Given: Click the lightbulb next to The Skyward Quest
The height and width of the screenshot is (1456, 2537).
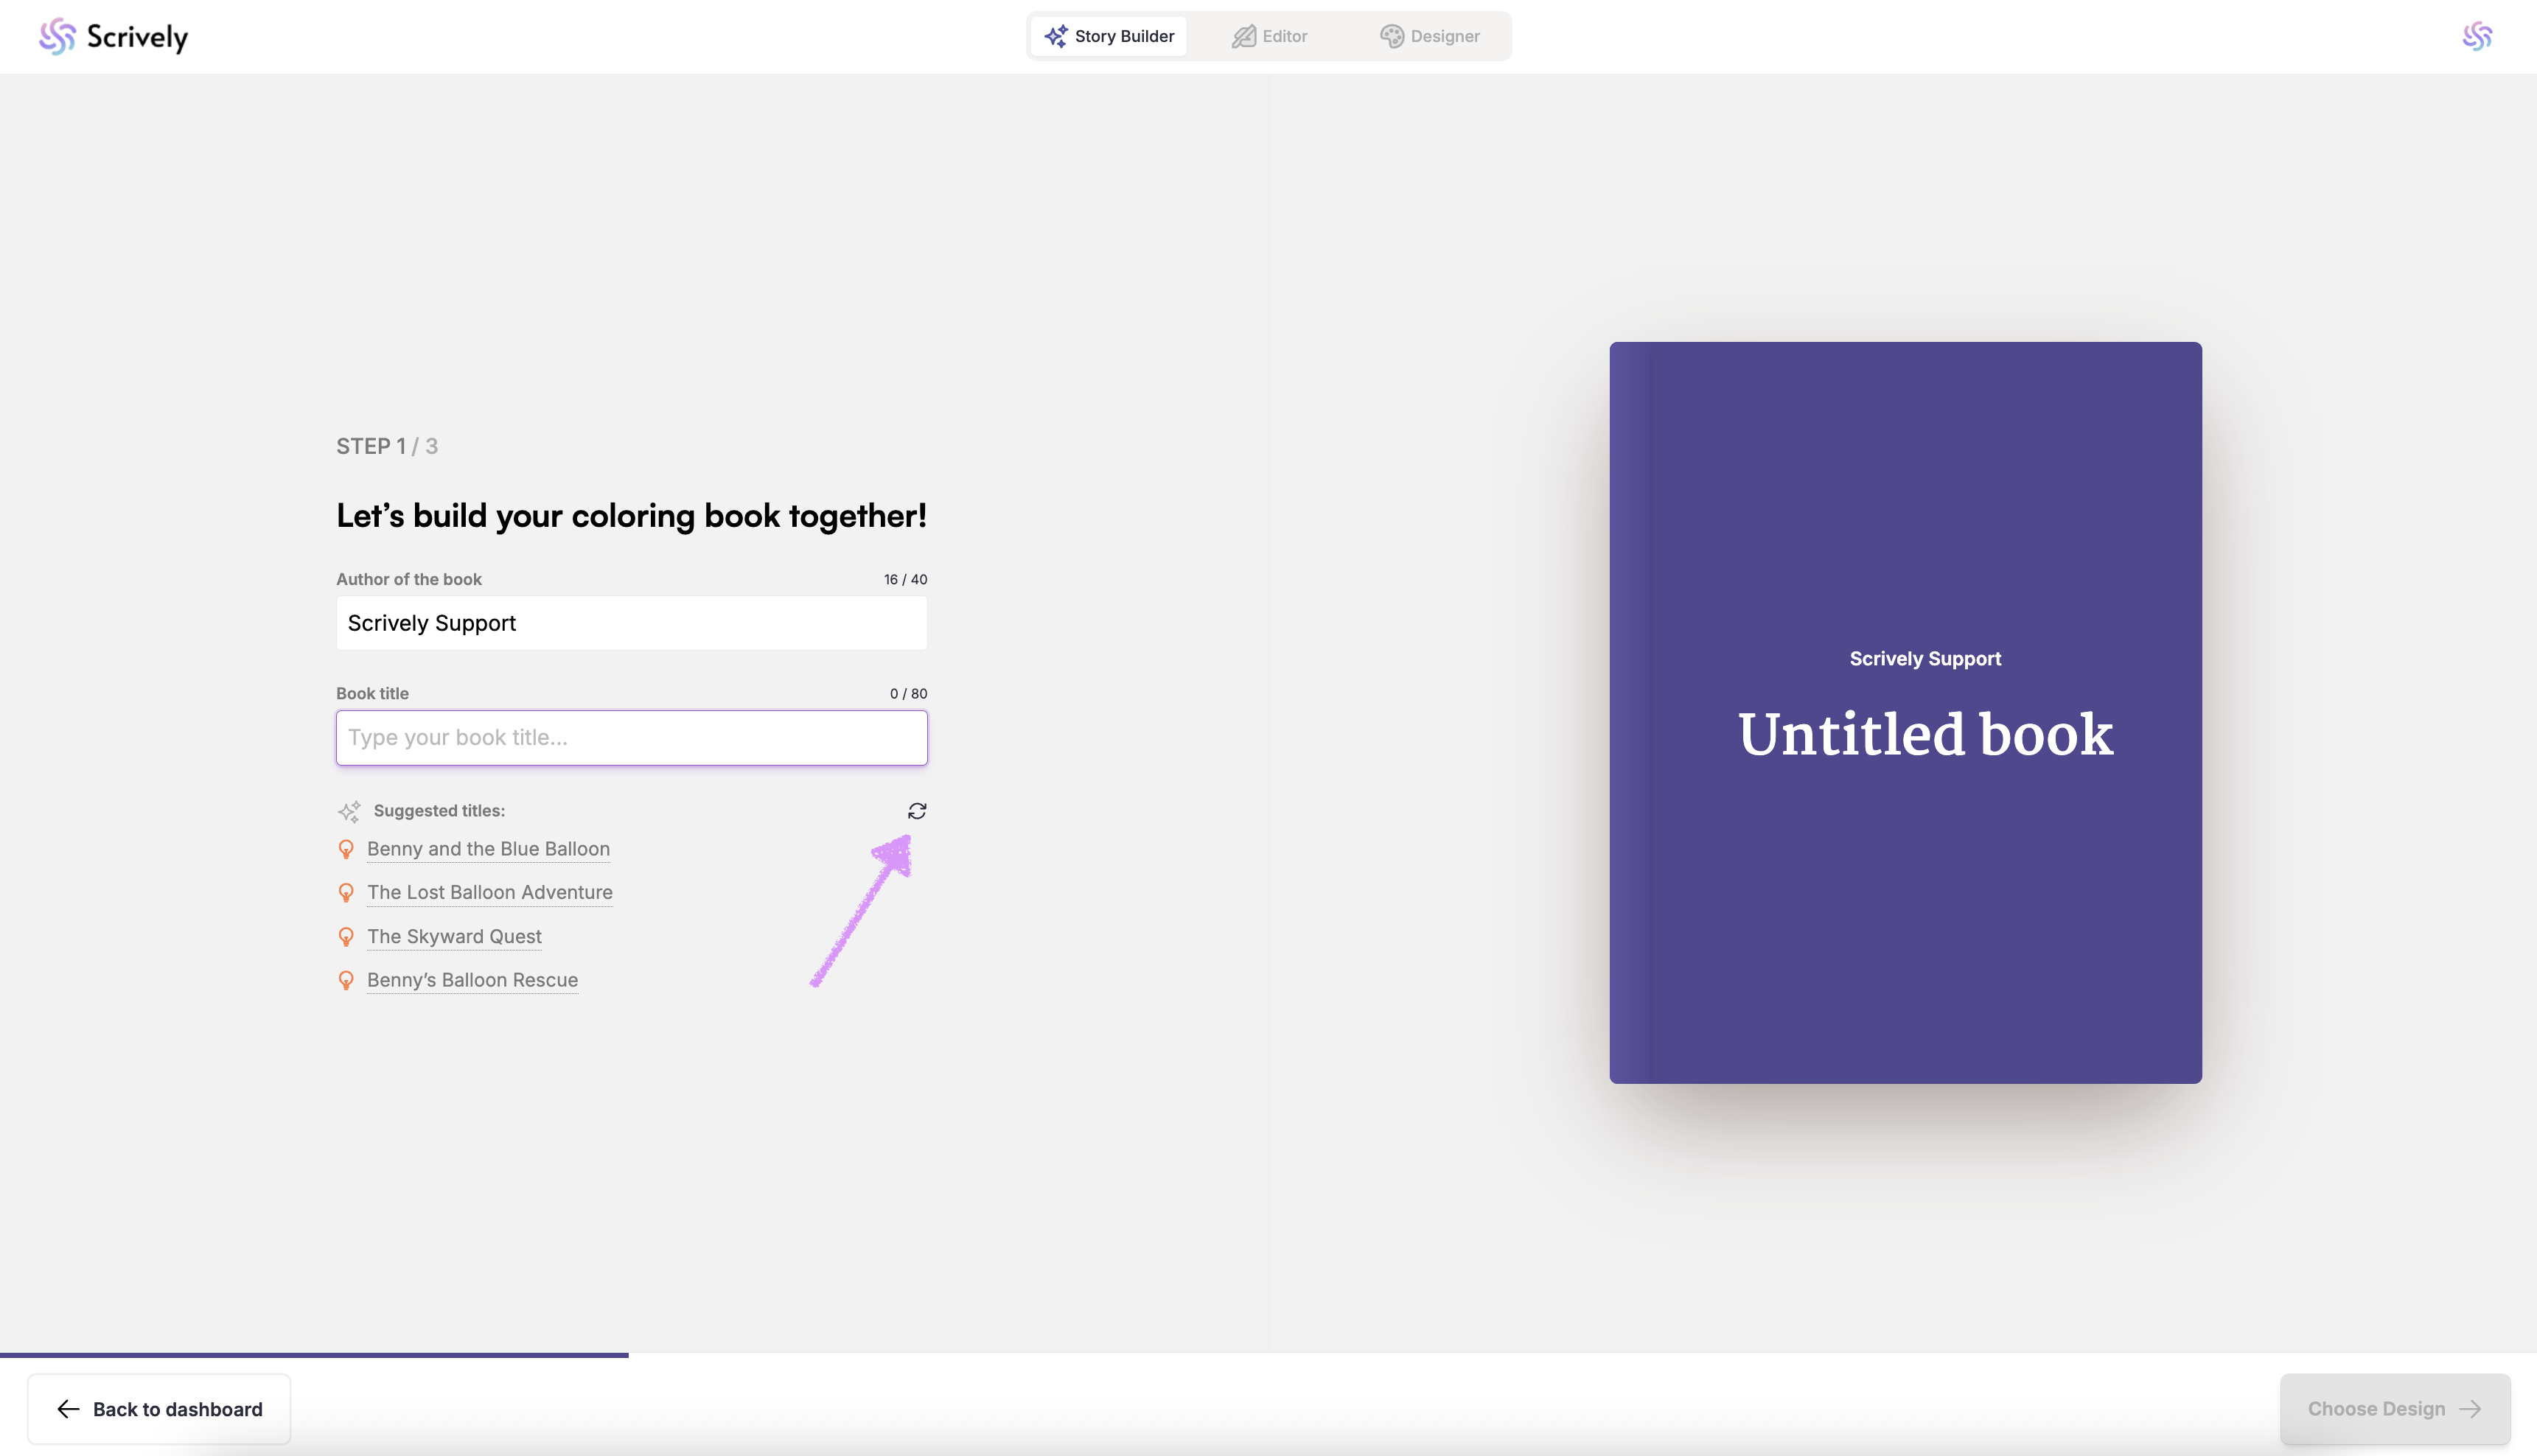Looking at the screenshot, I should (346, 936).
